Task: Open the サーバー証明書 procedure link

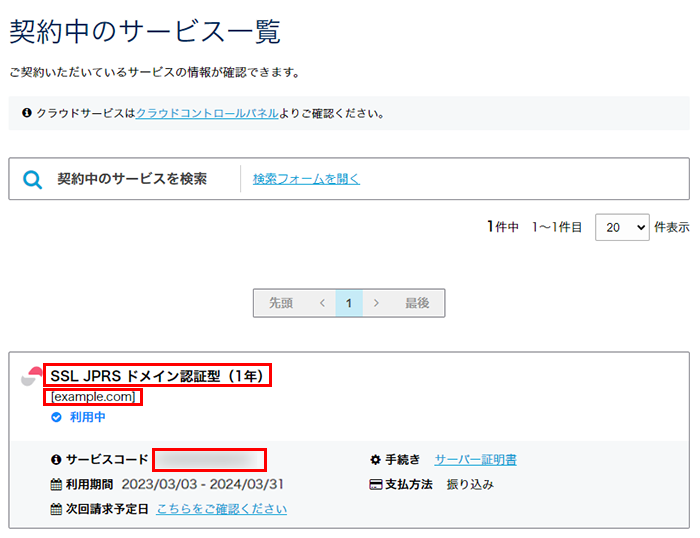Action: point(475,460)
